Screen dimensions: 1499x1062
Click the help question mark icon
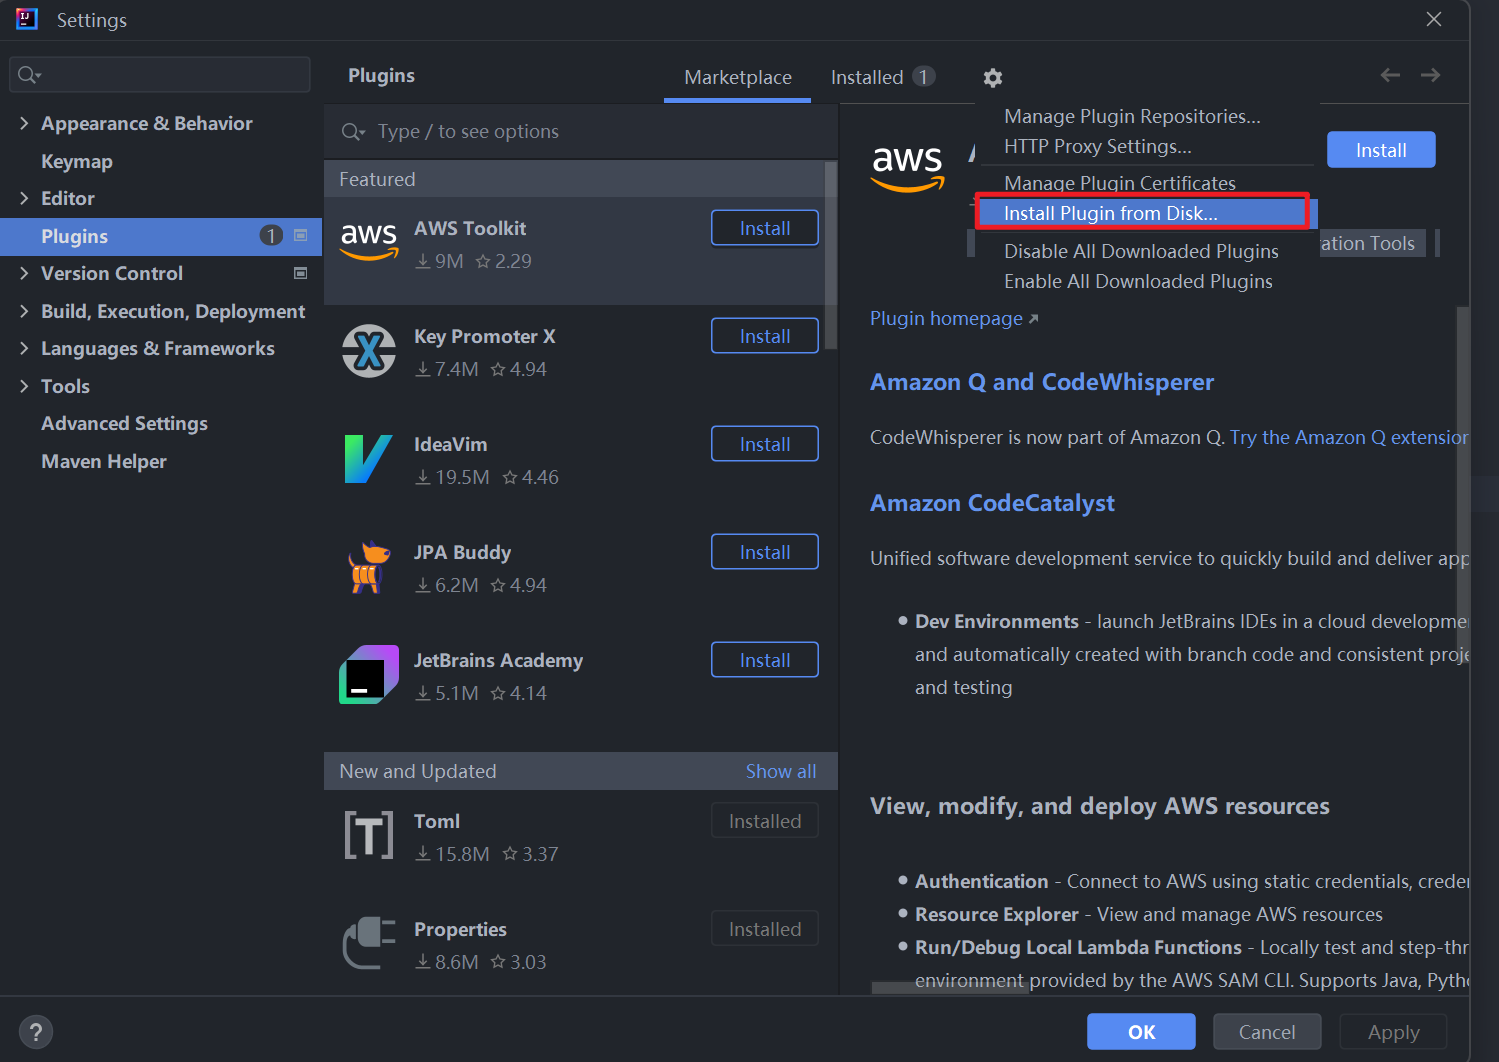tap(35, 1032)
